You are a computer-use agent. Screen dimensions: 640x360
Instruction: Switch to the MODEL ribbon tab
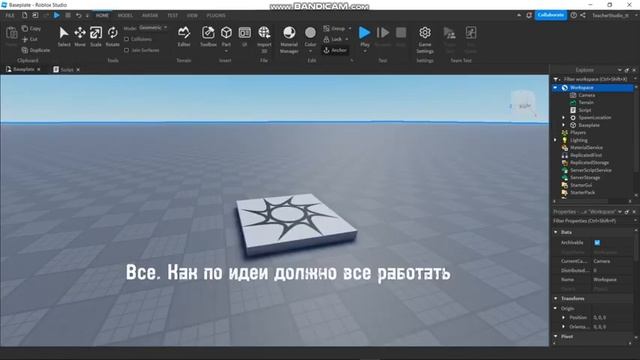tap(125, 16)
